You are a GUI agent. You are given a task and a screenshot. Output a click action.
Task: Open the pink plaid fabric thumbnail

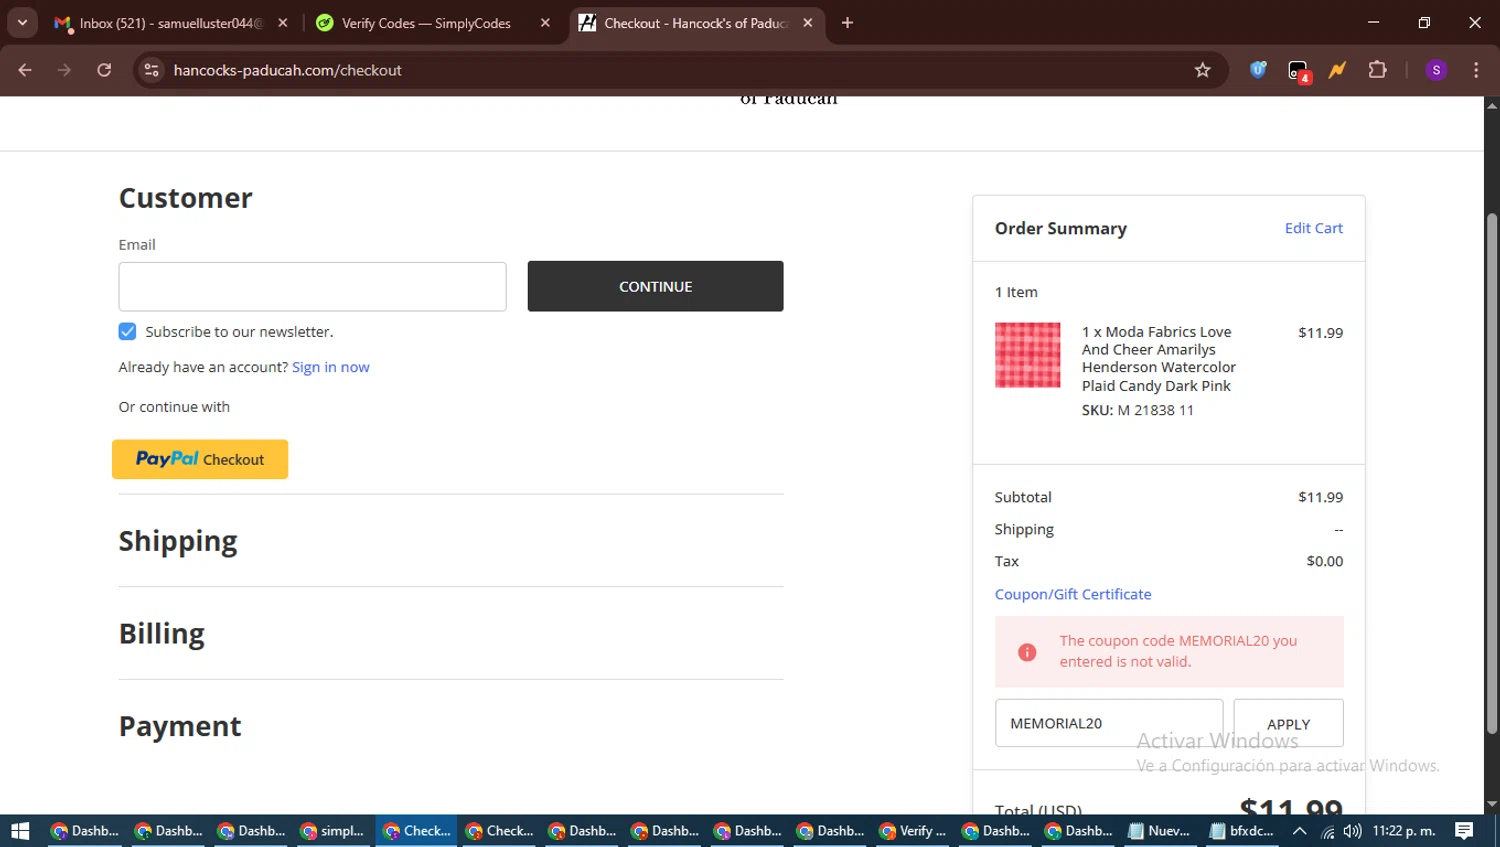tap(1027, 355)
